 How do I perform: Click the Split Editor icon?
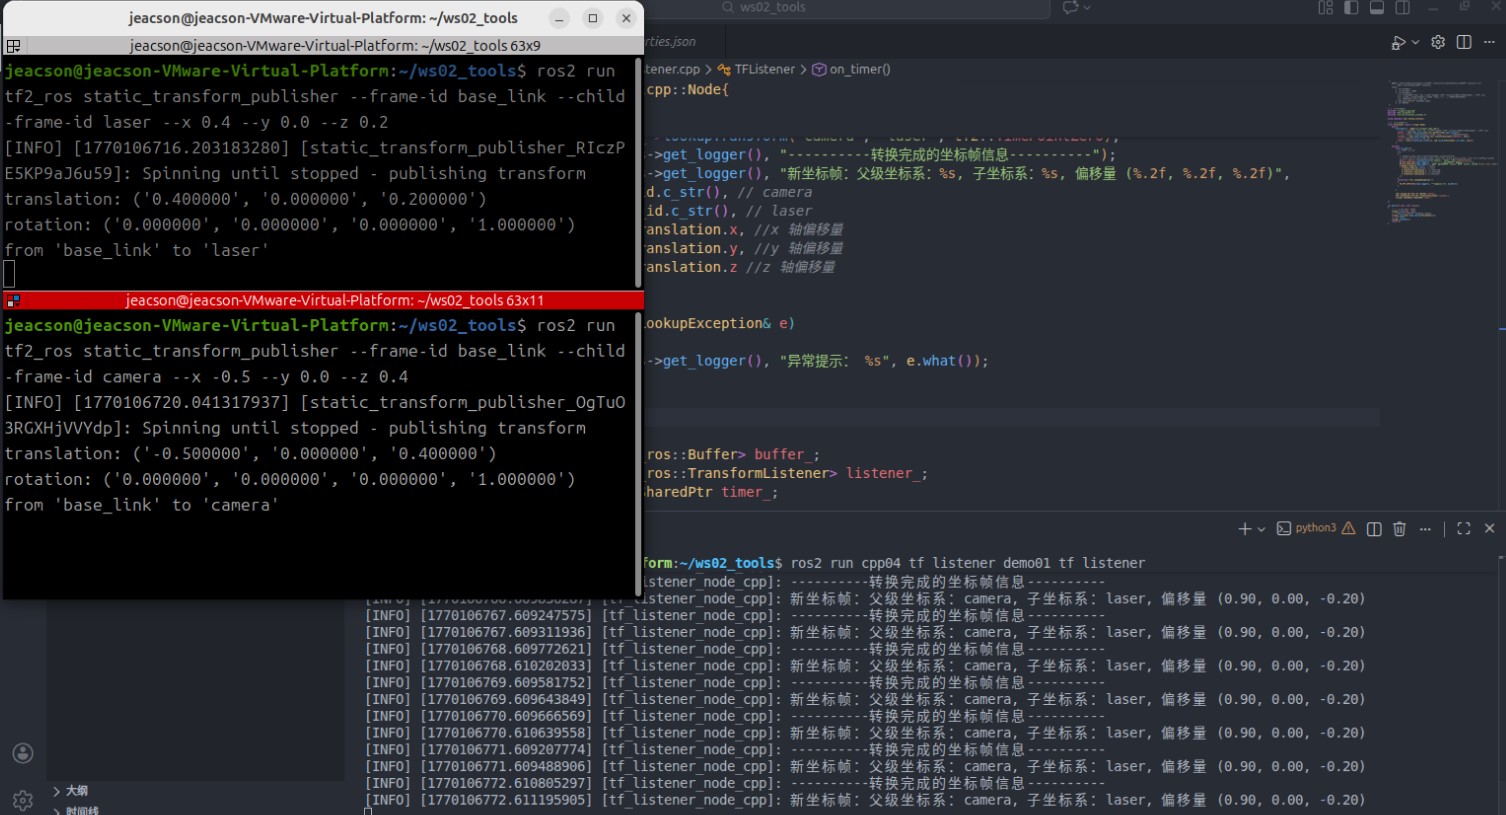point(1465,42)
